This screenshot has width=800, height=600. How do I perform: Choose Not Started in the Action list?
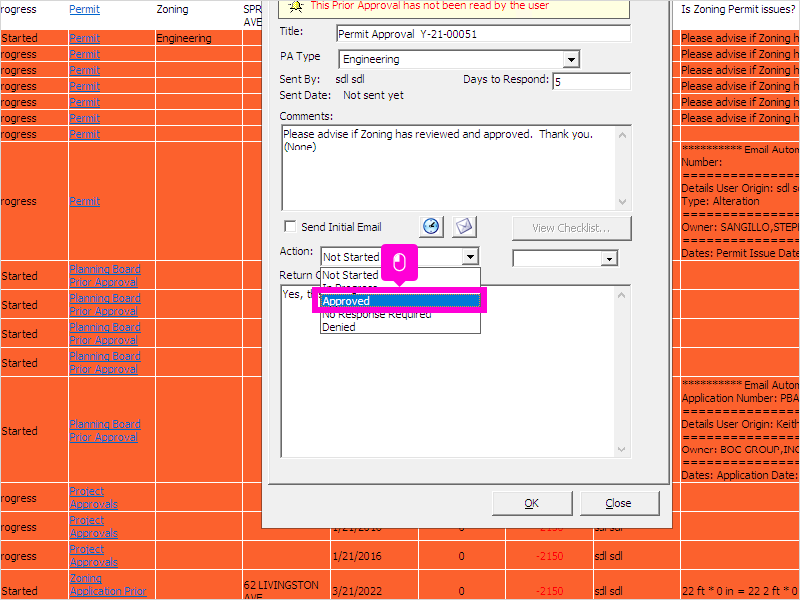[401, 275]
